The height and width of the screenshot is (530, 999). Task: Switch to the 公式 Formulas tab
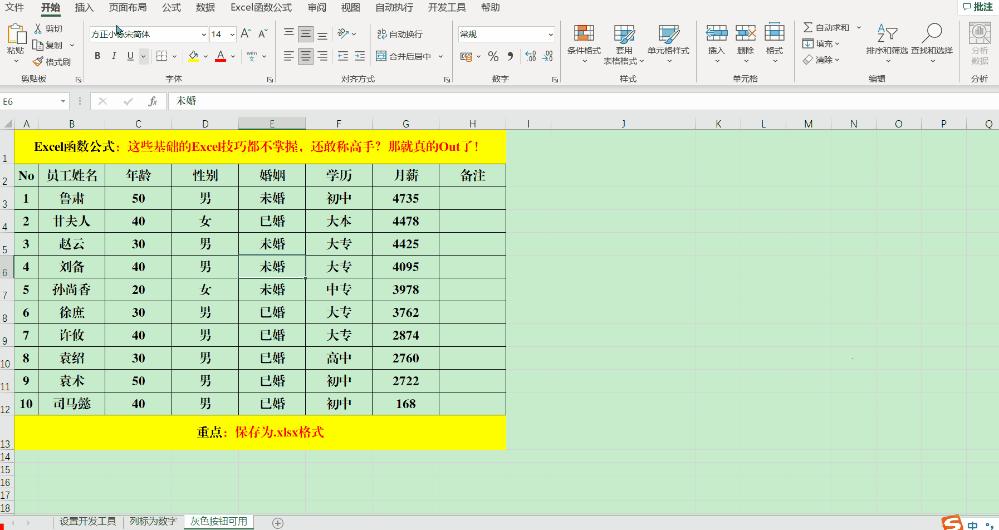[x=171, y=8]
